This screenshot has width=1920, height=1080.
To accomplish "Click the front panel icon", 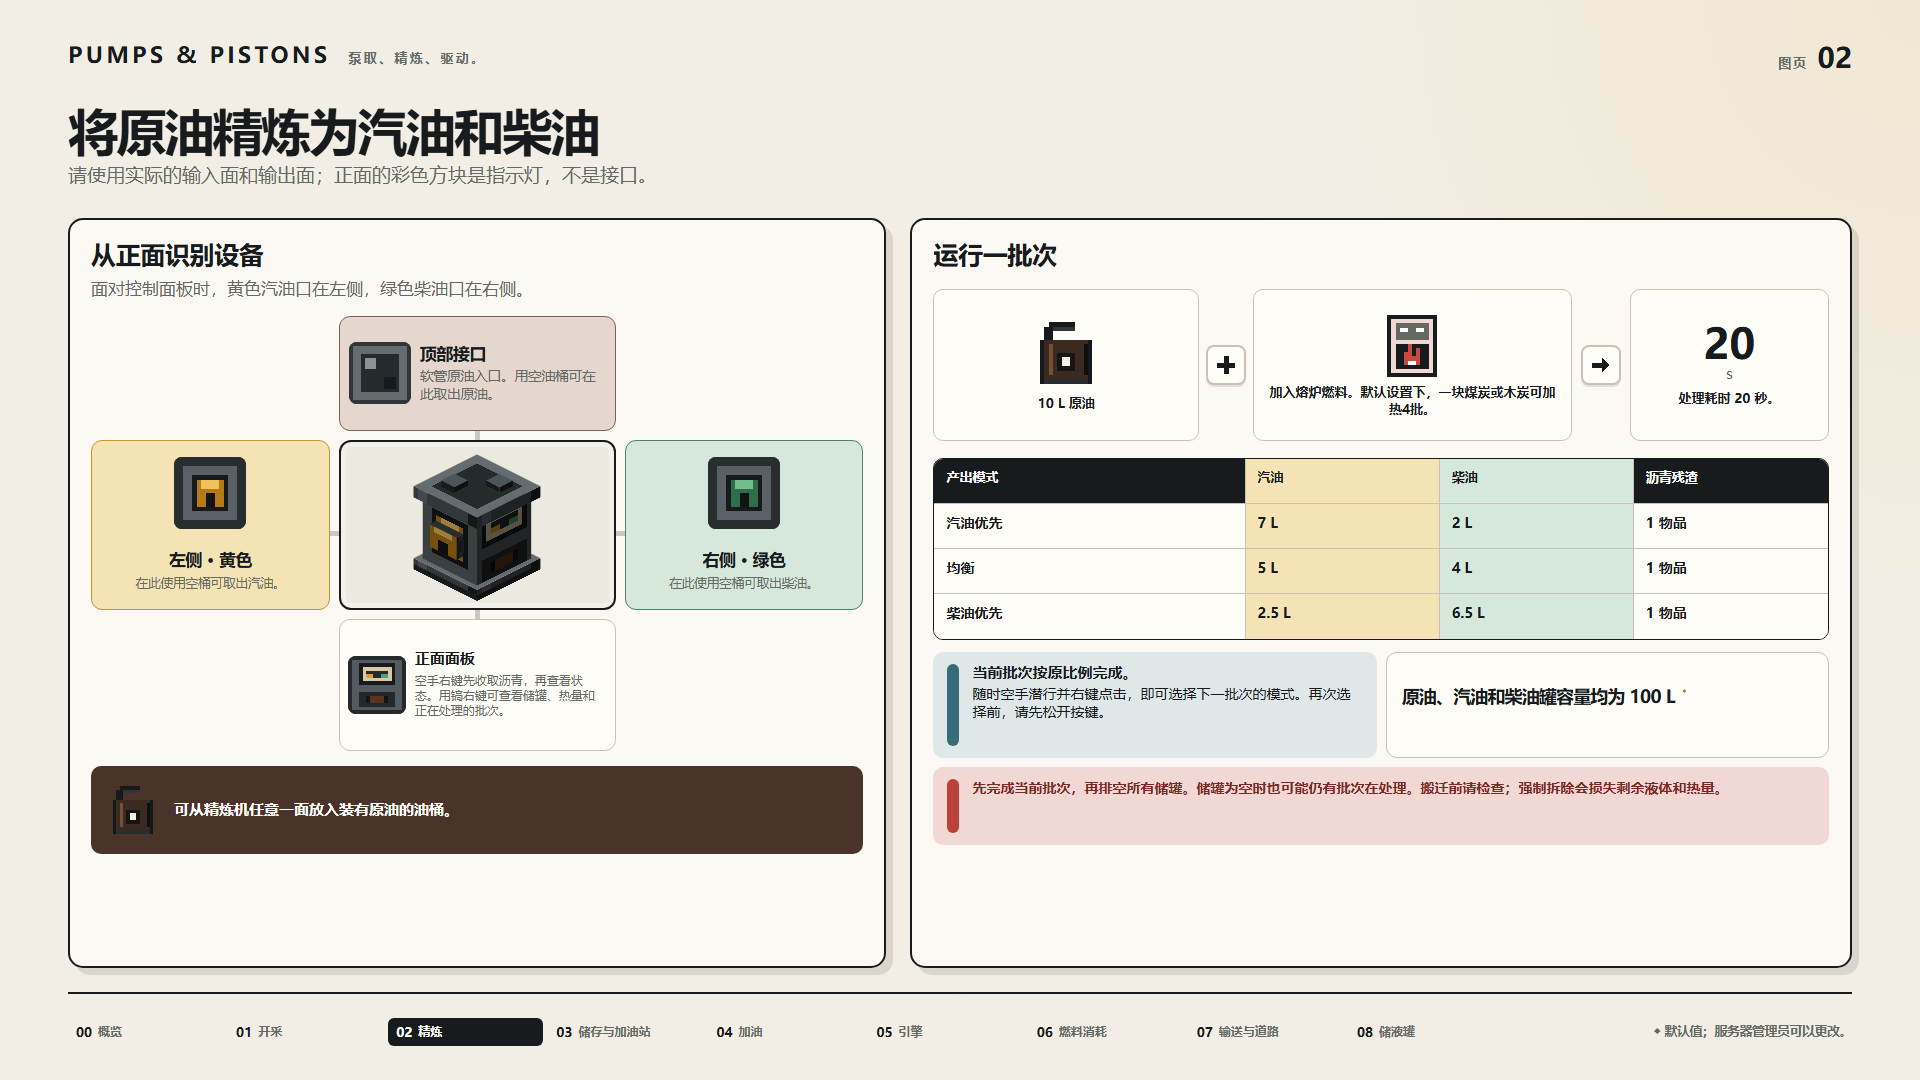I will coord(377,685).
